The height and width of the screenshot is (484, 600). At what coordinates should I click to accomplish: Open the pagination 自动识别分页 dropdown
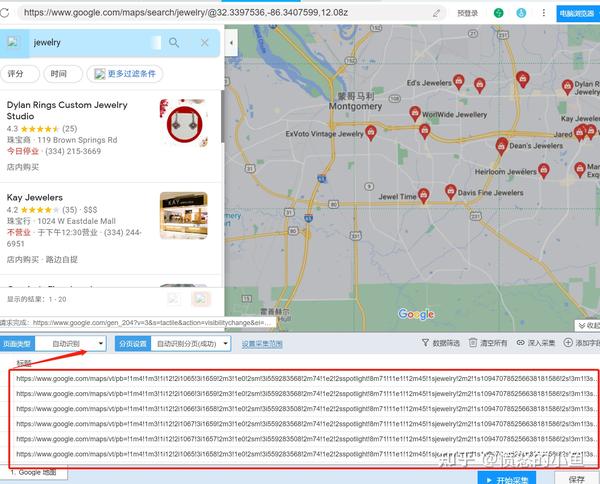tap(191, 344)
